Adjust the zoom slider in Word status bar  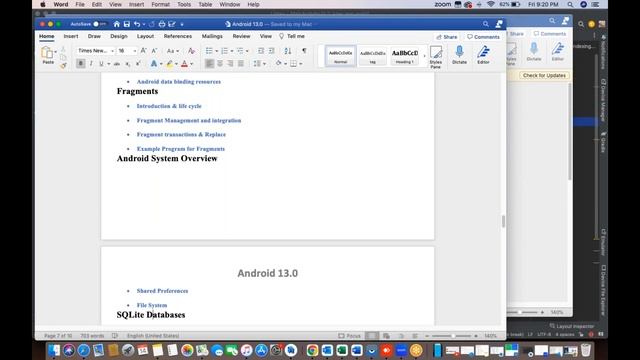click(x=452, y=336)
